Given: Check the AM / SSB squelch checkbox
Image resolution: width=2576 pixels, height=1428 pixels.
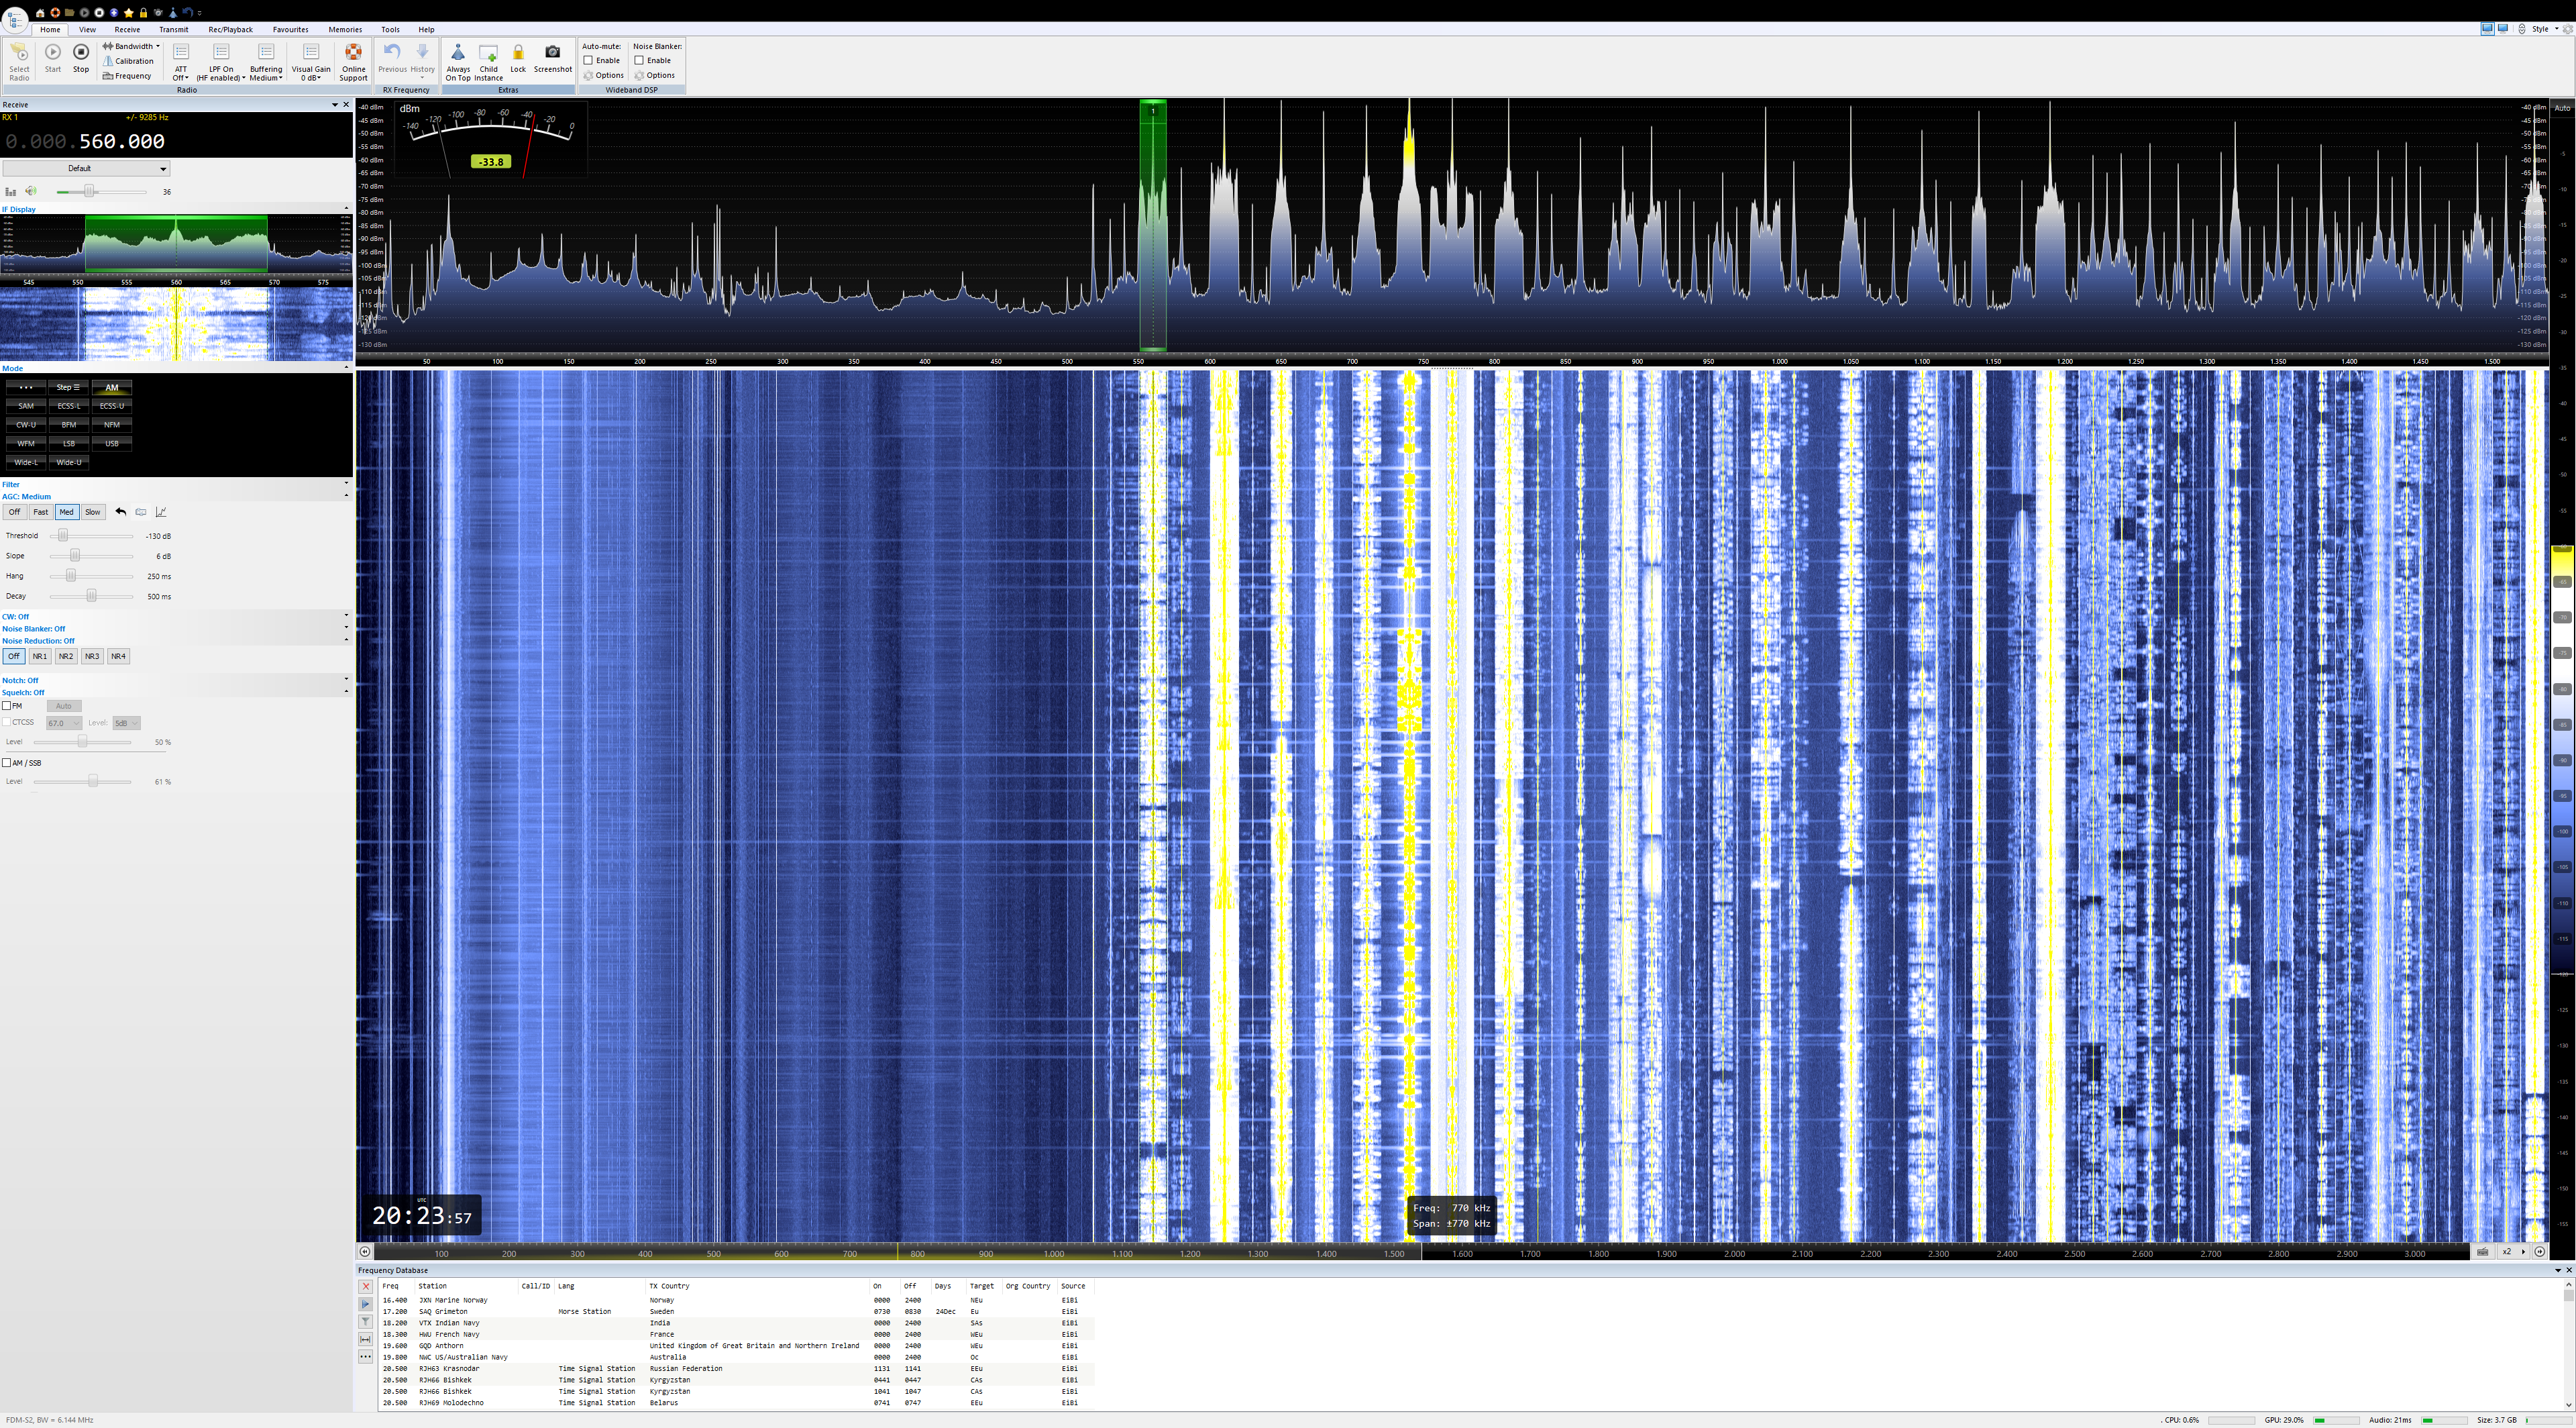Looking at the screenshot, I should click(x=7, y=763).
